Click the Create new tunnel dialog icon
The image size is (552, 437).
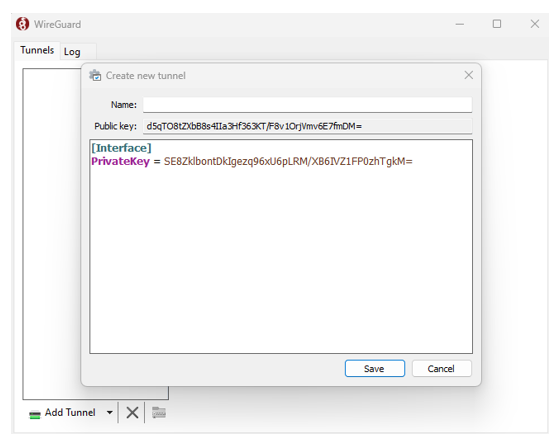(95, 75)
